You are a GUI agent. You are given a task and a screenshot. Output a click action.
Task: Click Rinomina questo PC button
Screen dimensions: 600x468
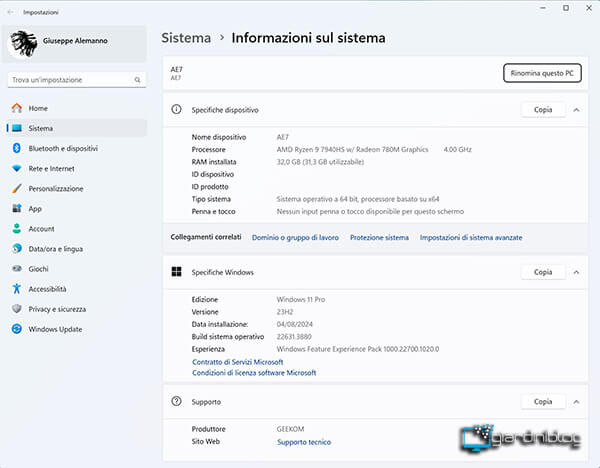[542, 73]
